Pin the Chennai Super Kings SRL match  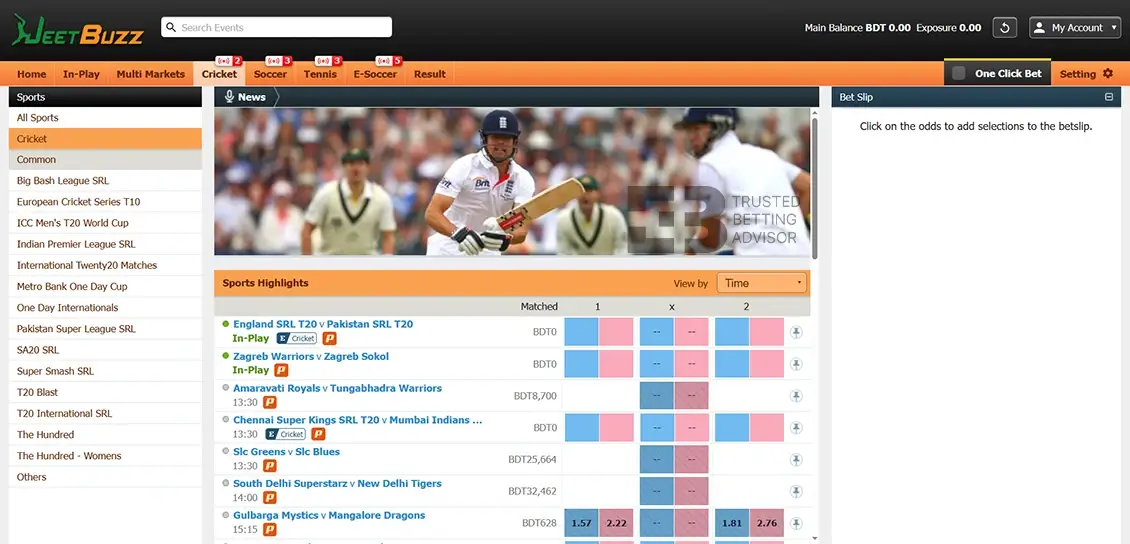[x=796, y=428]
